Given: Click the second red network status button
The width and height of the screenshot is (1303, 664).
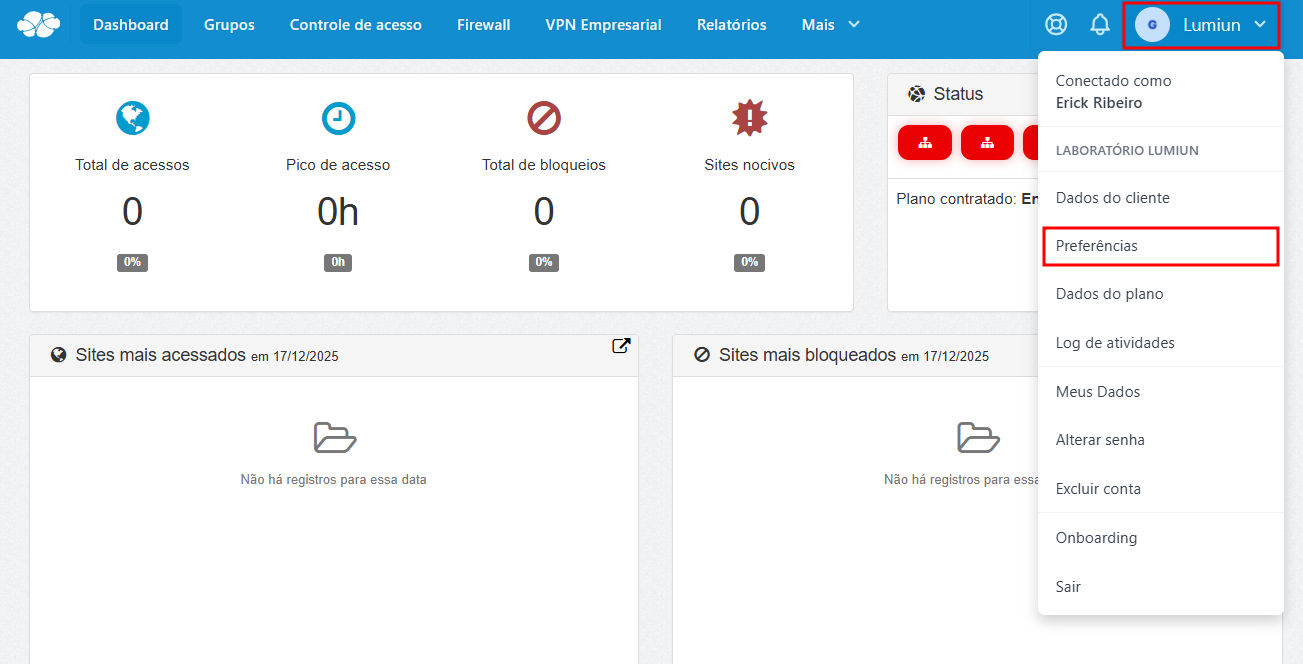Looking at the screenshot, I should point(987,143).
